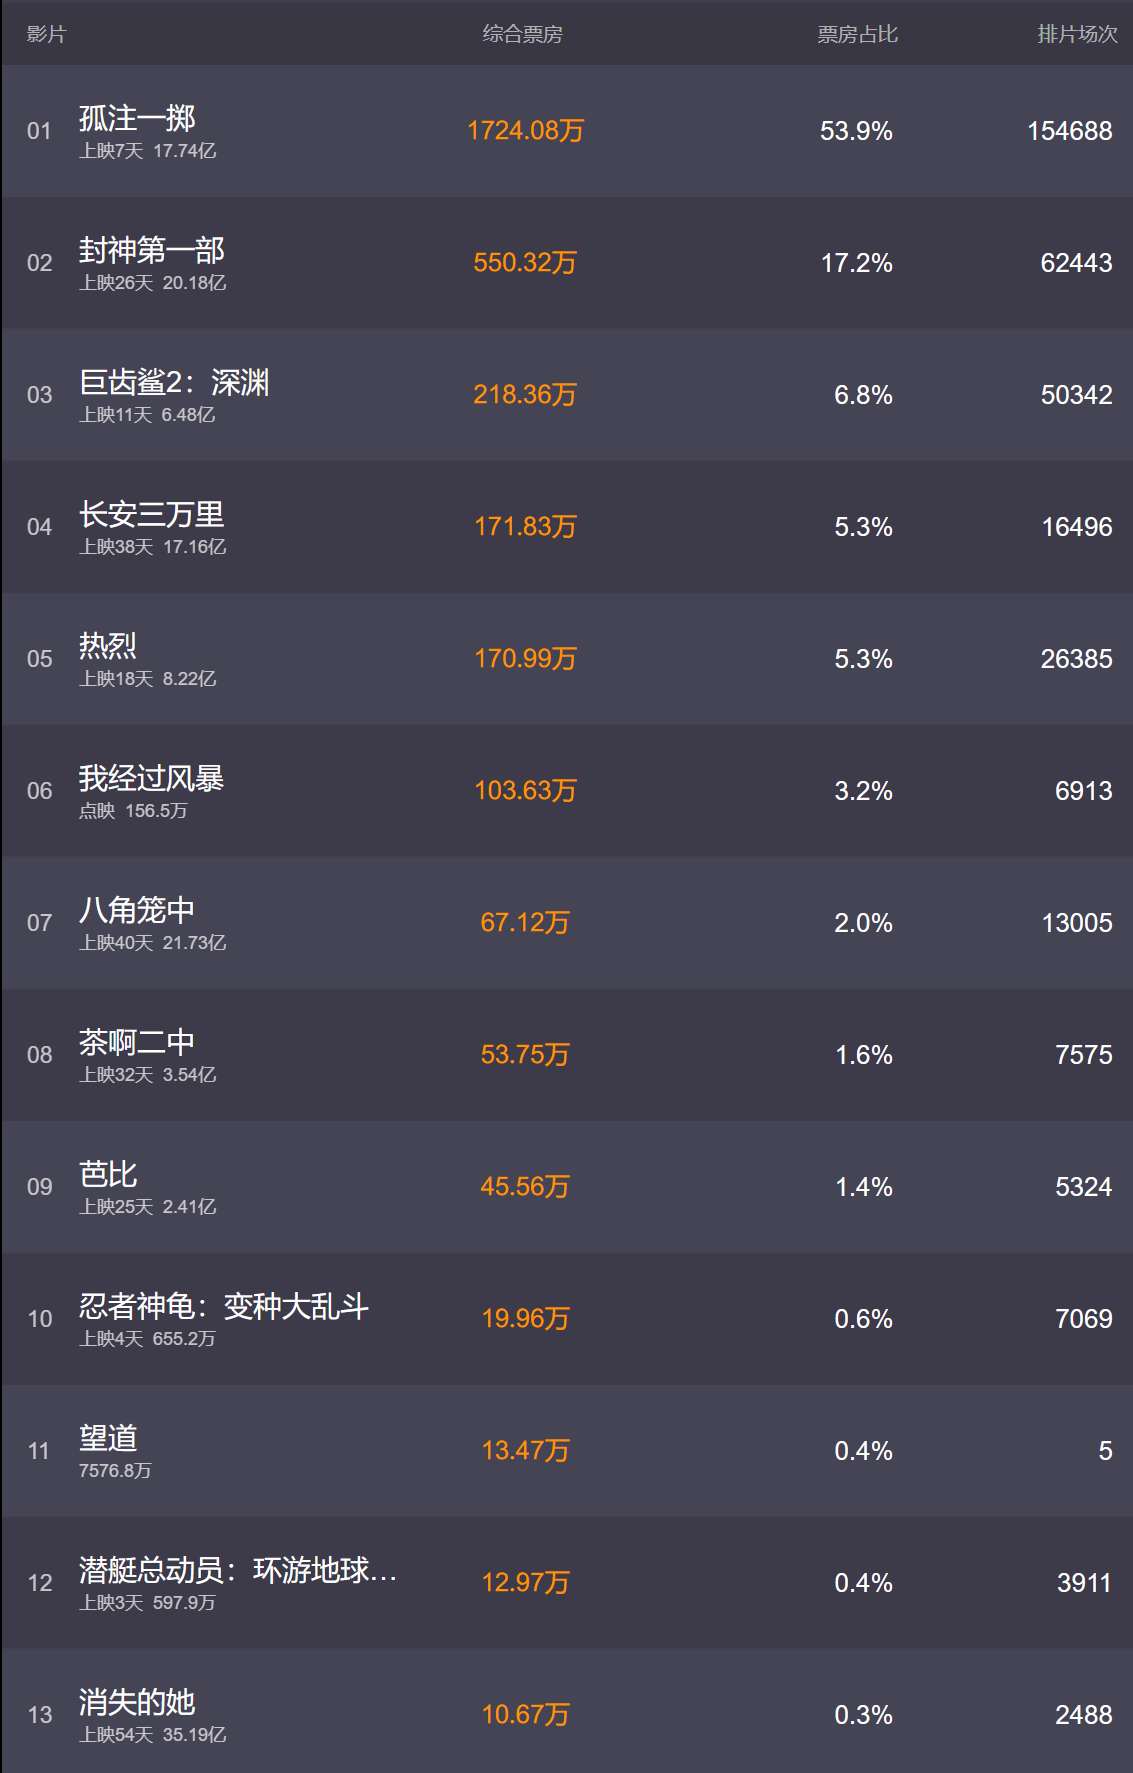Screen dimensions: 1133x1773
Task: Select the 热烈 movie entry
Action: tap(566, 659)
